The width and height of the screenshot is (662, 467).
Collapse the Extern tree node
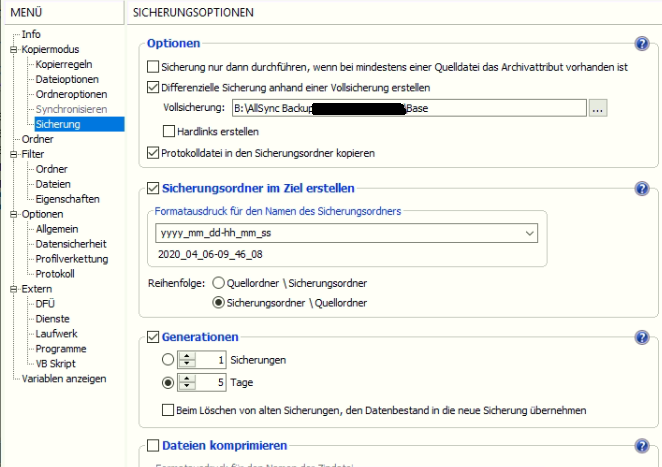pos(14,289)
